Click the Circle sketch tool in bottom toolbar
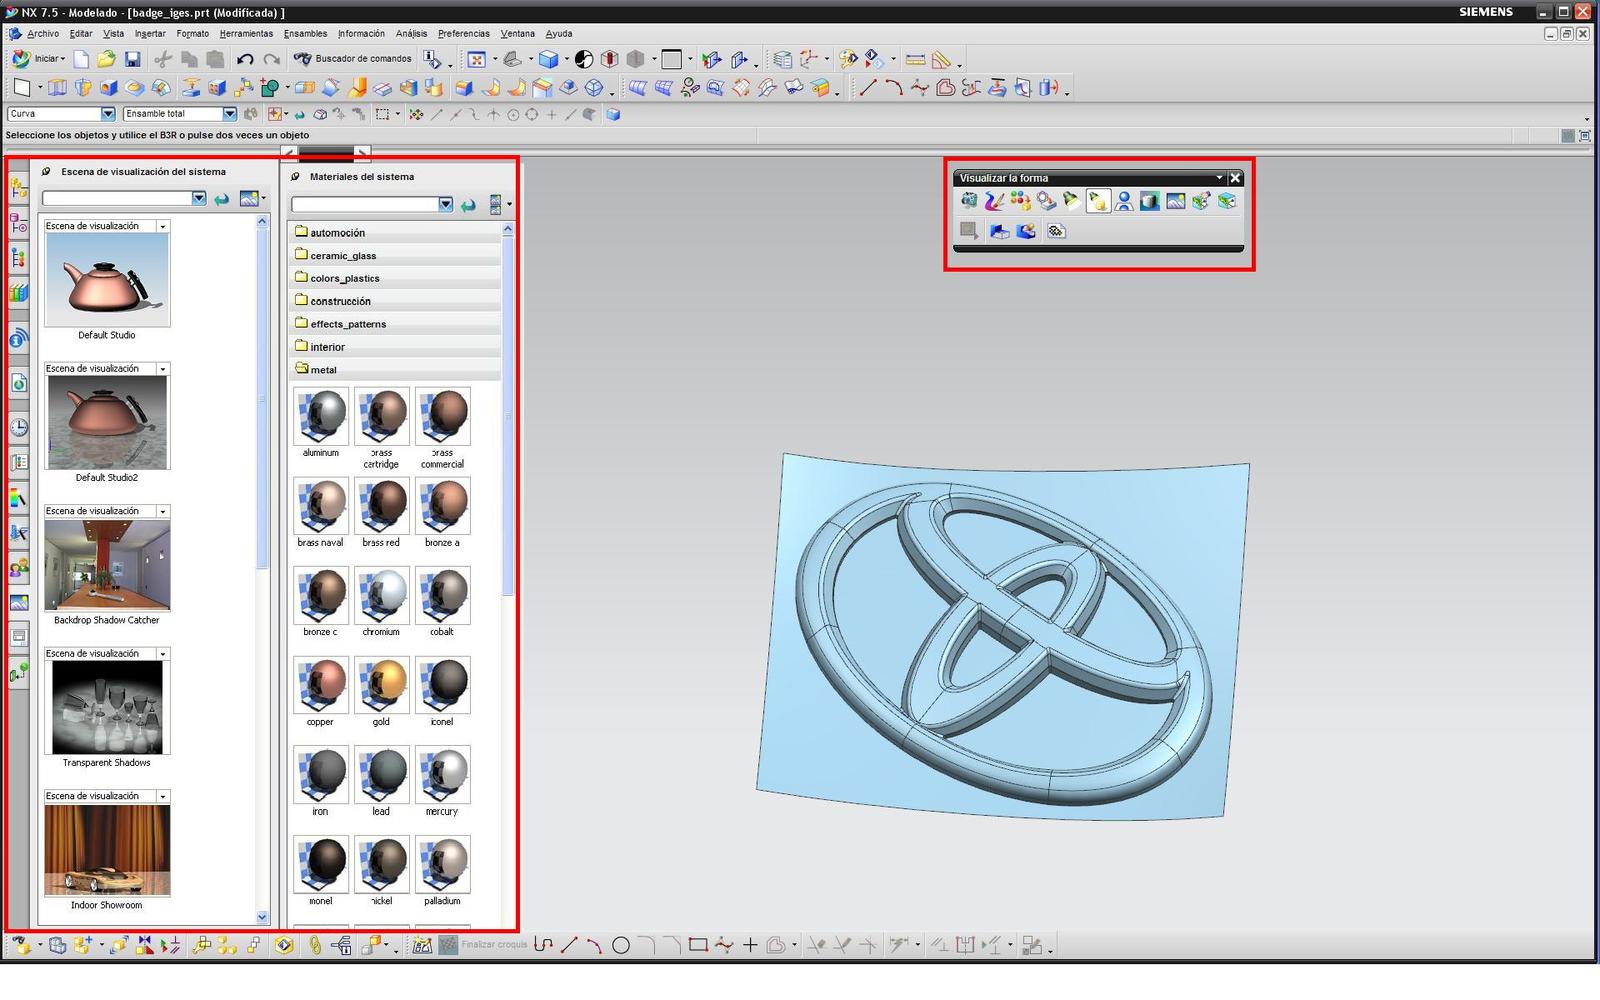Image resolution: width=1600 pixels, height=1000 pixels. click(x=621, y=945)
